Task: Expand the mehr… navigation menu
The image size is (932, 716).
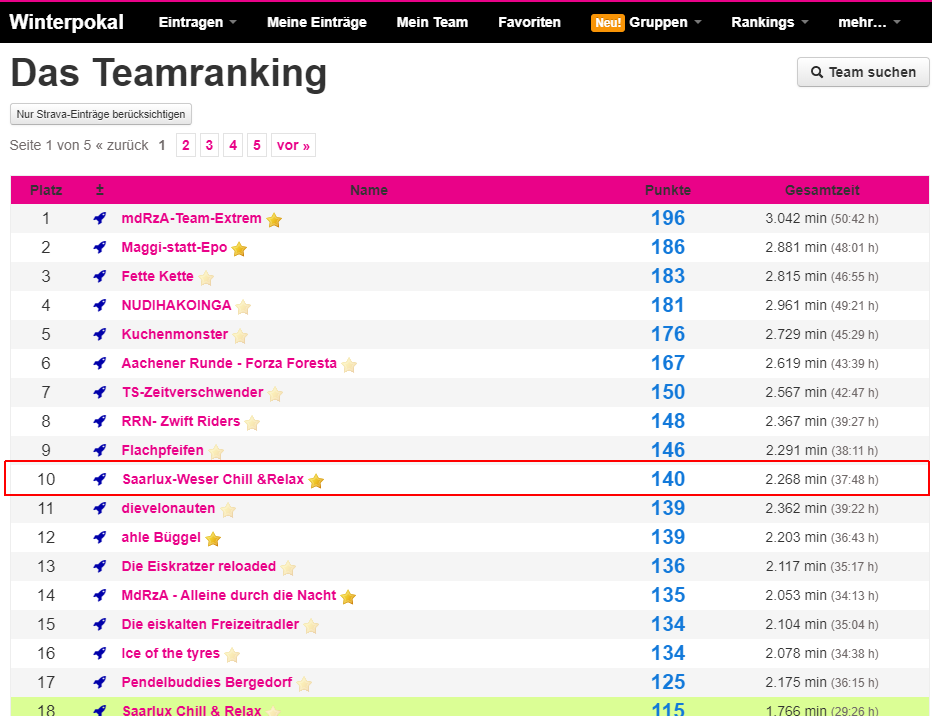Action: (868, 22)
